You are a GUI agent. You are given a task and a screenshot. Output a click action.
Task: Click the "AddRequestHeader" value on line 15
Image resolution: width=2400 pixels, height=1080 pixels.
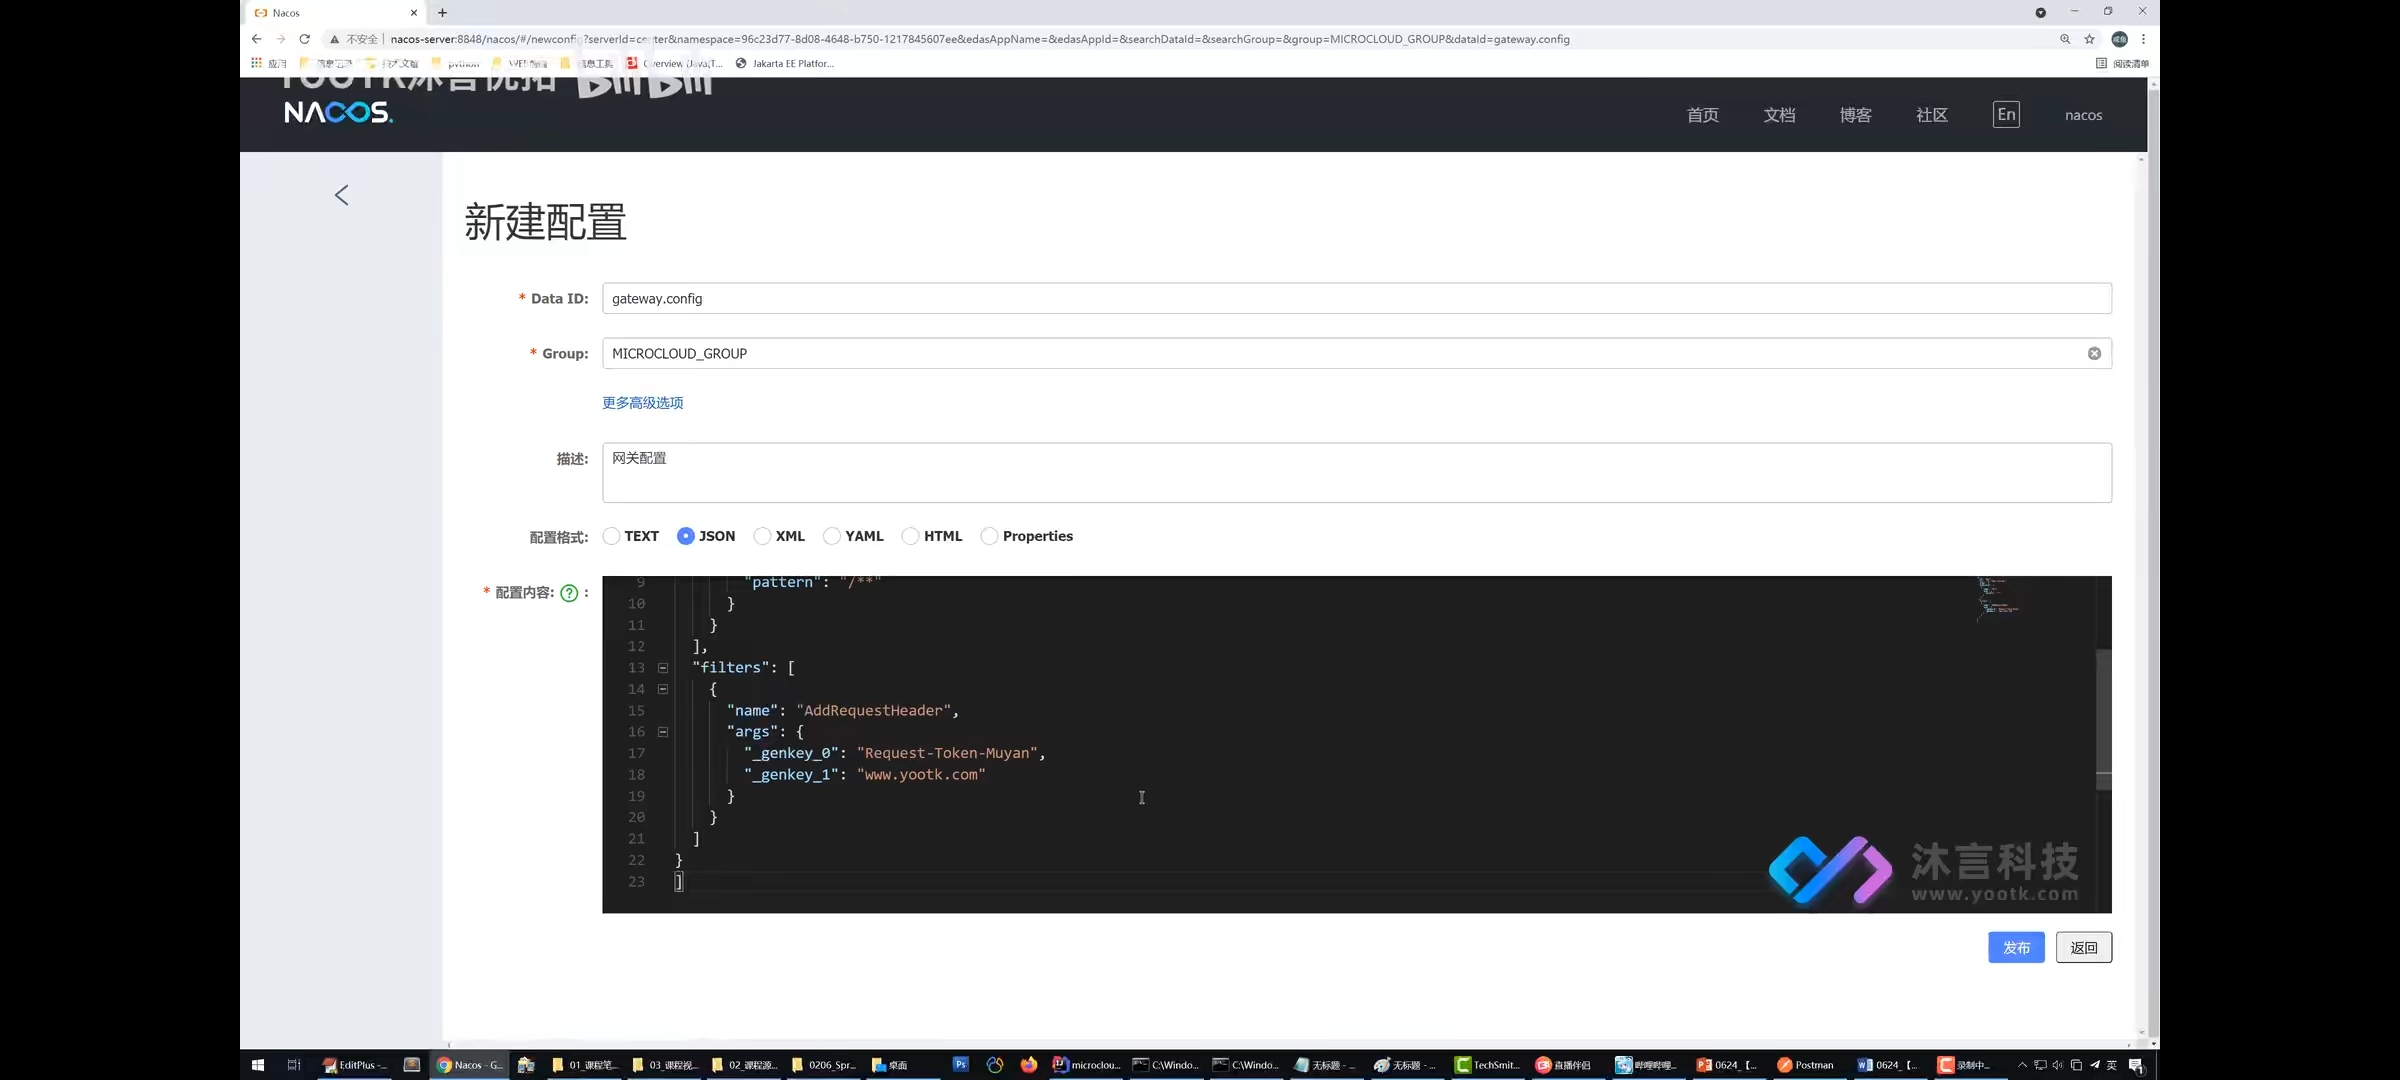pos(873,711)
